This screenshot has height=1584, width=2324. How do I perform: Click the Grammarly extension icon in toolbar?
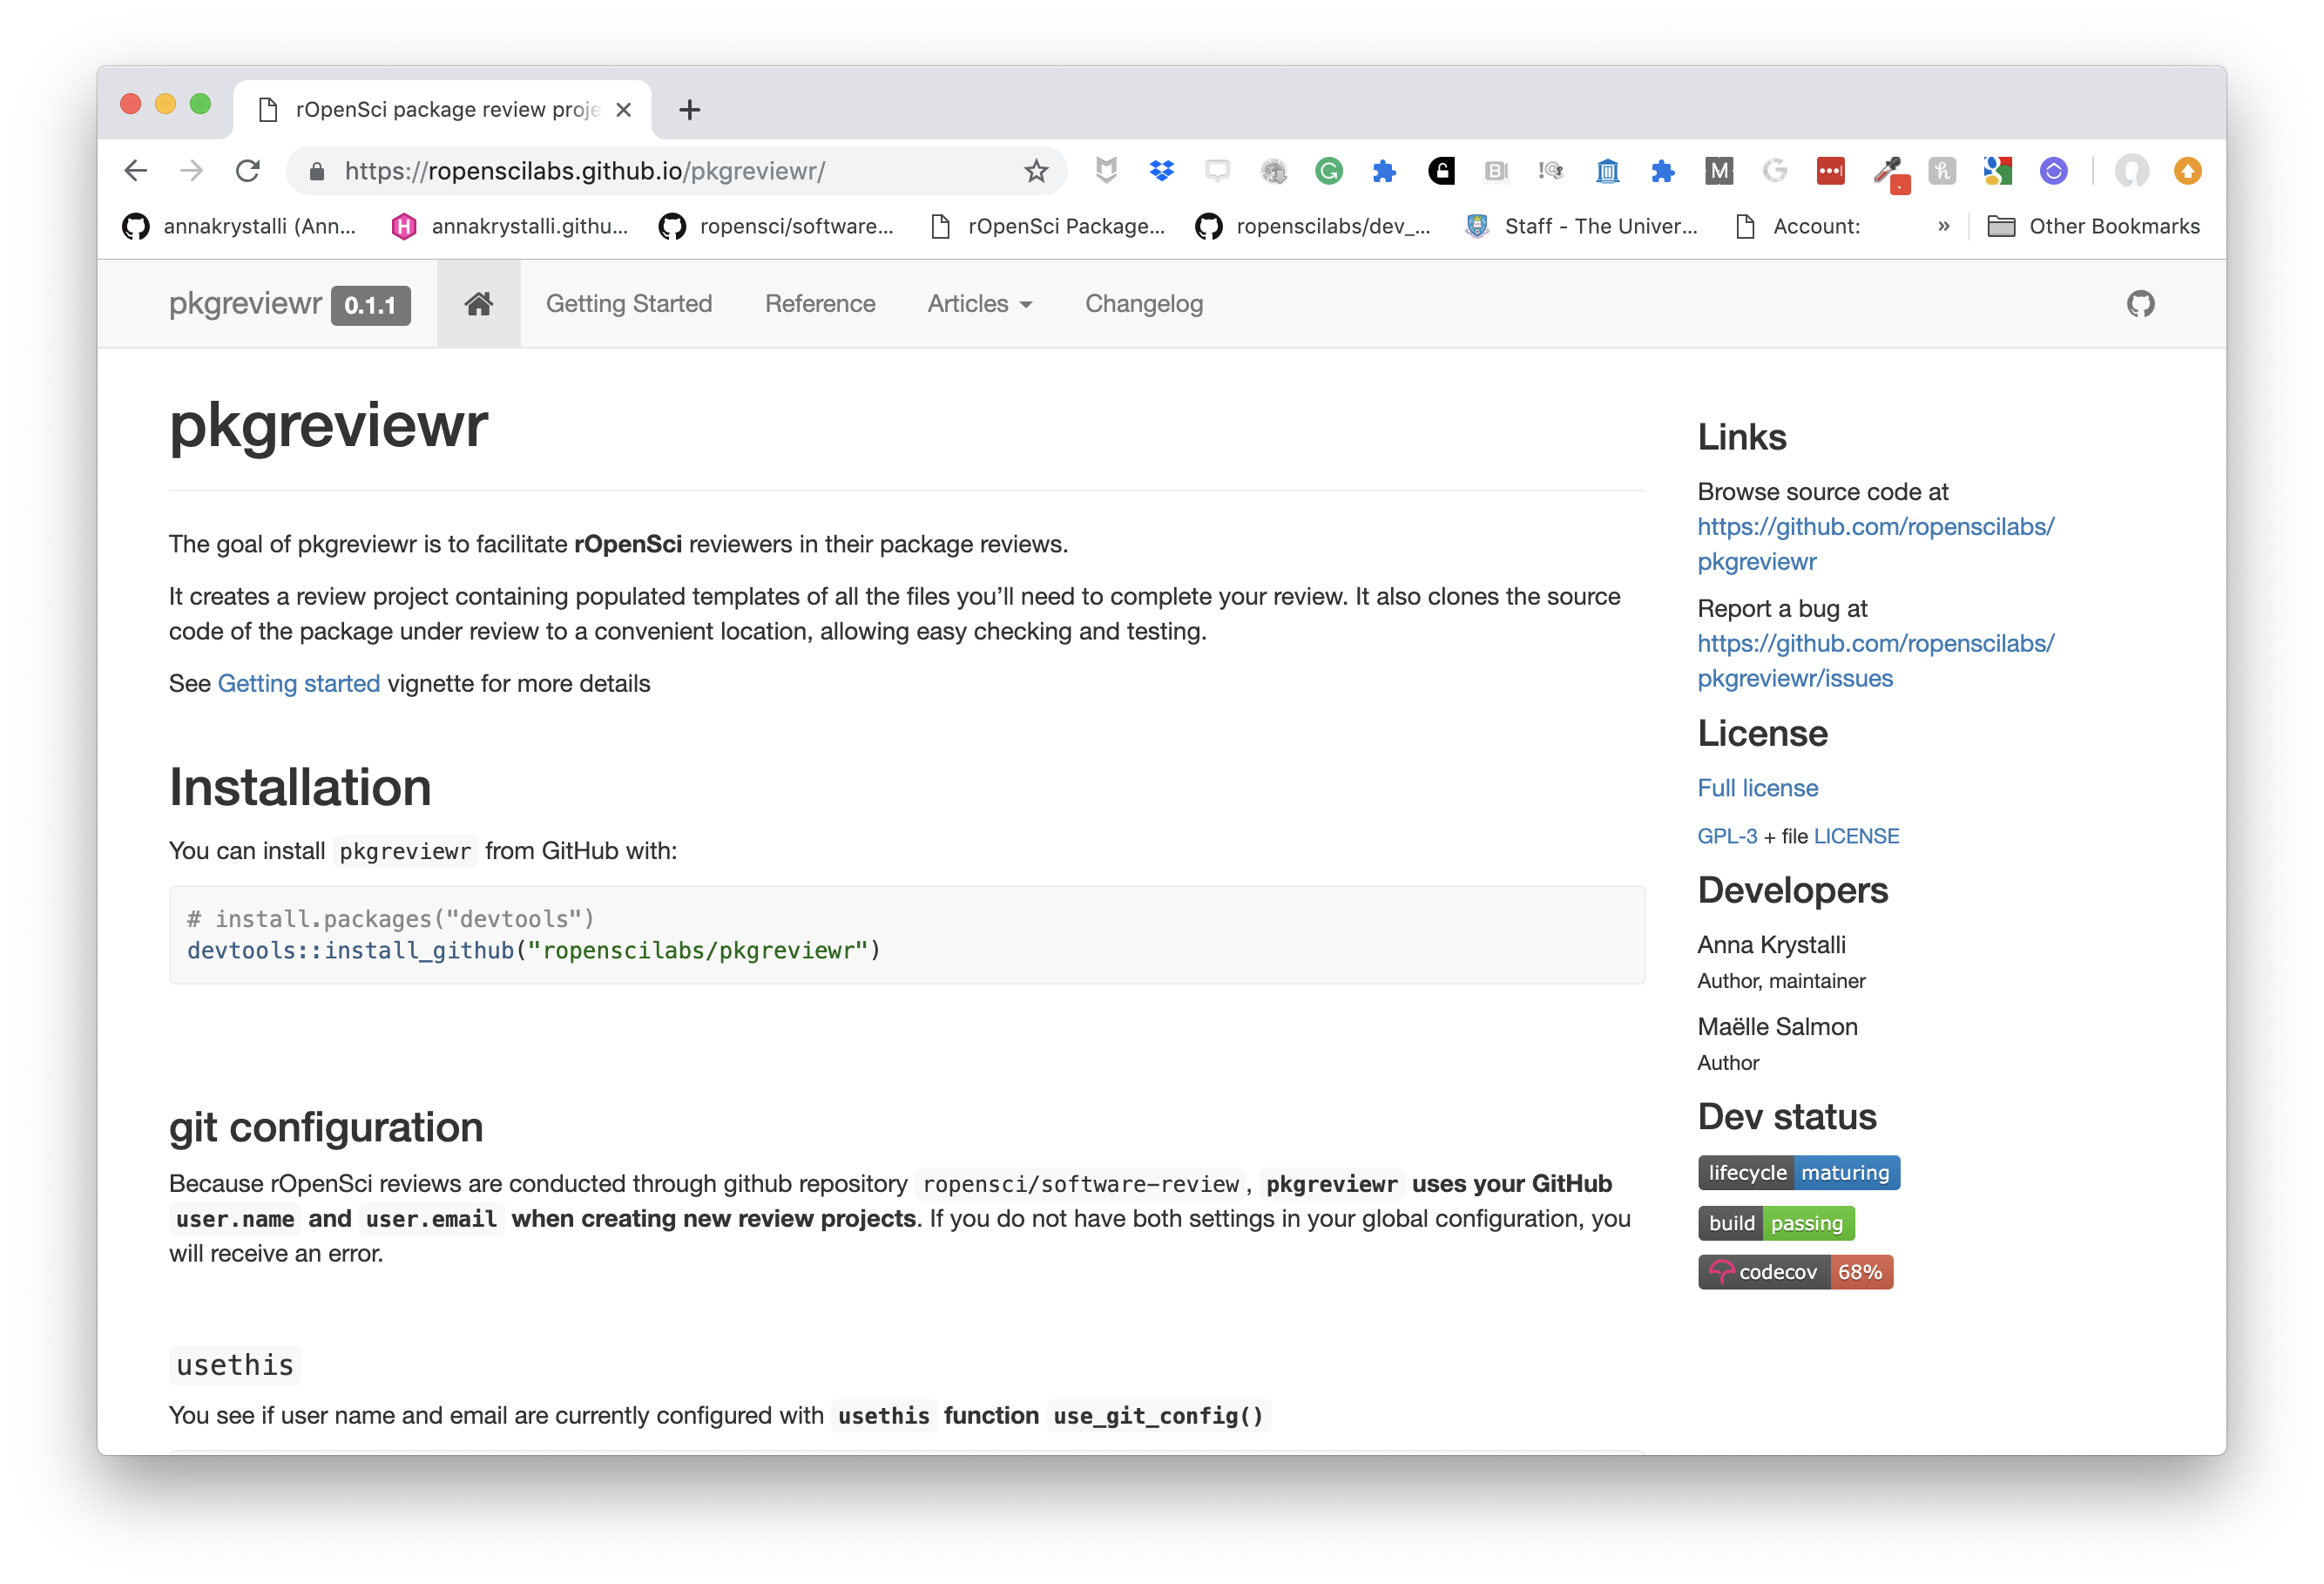pyautogui.click(x=1332, y=172)
